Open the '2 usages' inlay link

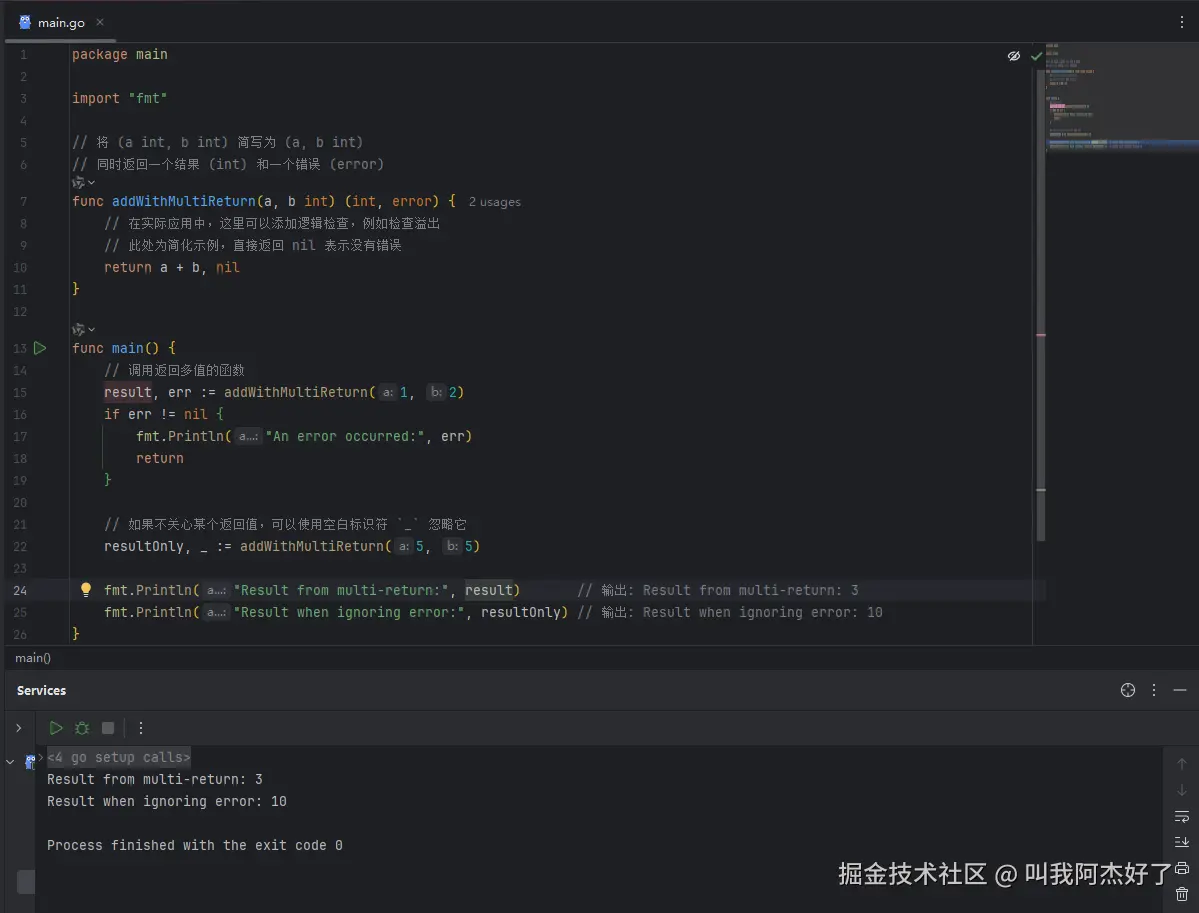tap(495, 202)
